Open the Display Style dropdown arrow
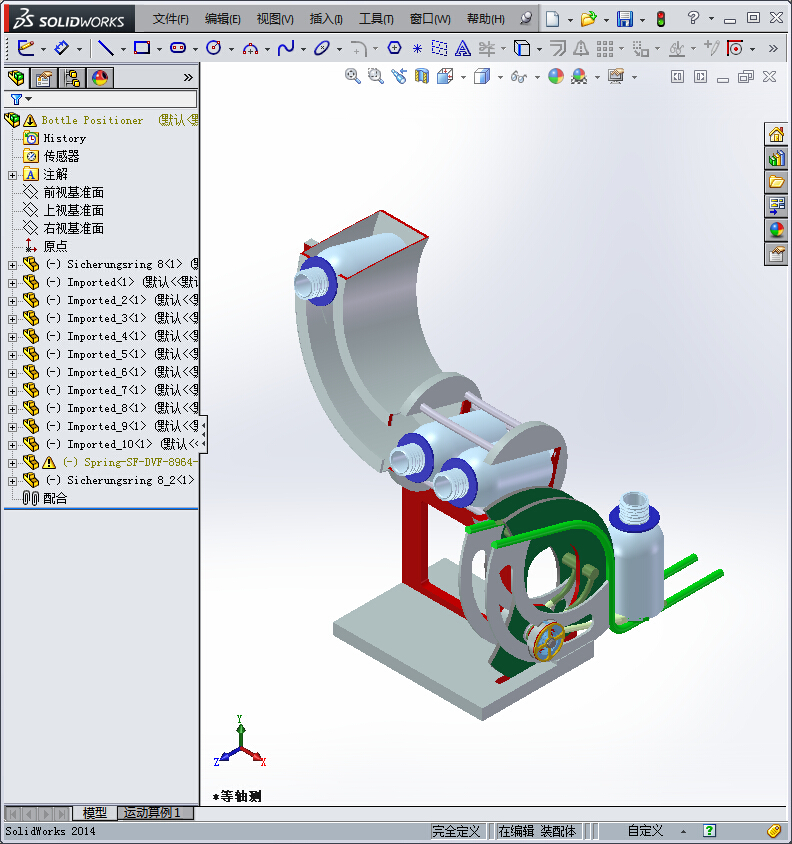 [x=500, y=78]
